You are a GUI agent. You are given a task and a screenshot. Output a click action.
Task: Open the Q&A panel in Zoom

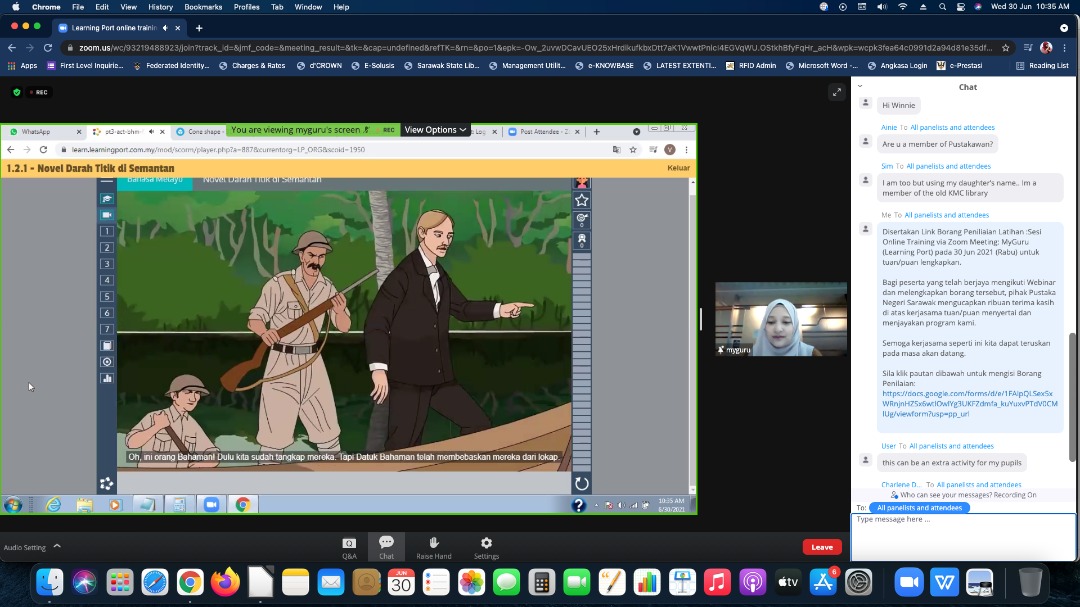[x=349, y=548]
